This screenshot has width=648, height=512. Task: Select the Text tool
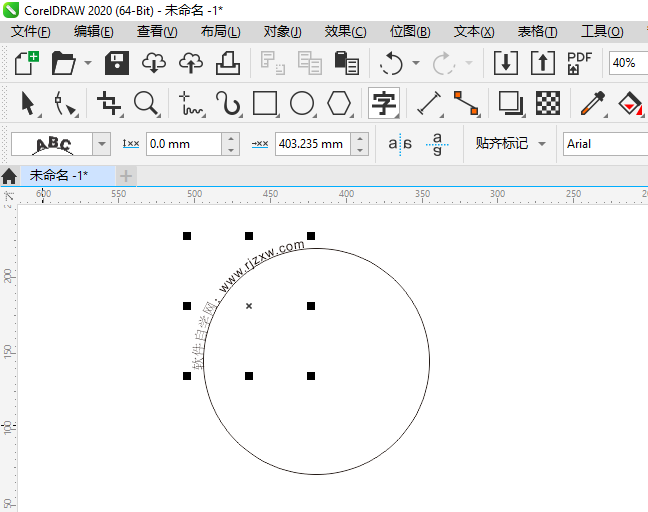point(384,103)
